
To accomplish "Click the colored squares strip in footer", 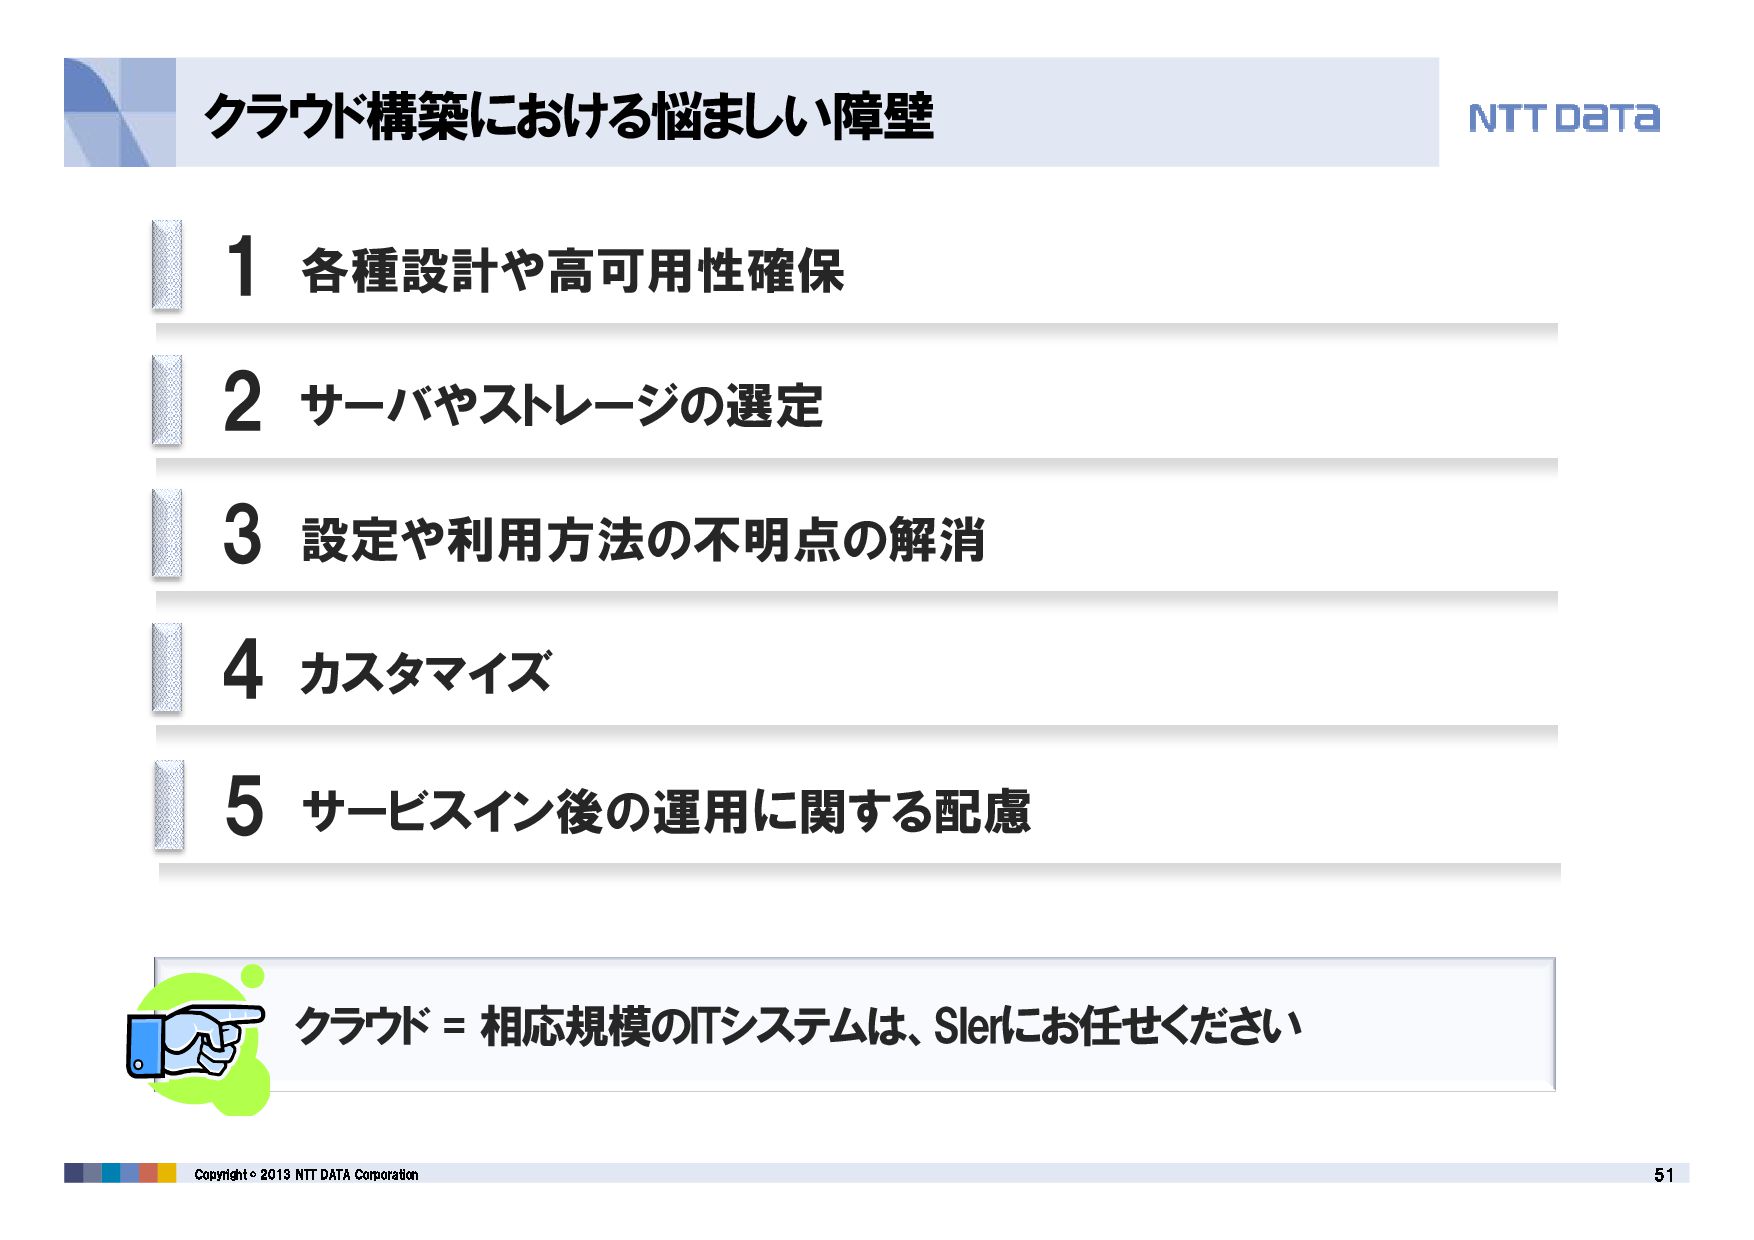I will coord(120,1173).
